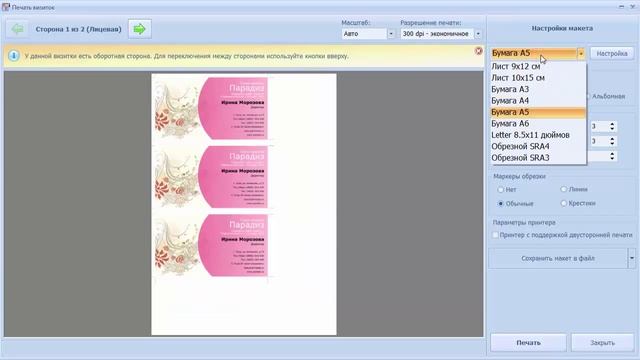This screenshot has height=360, width=640.
Task: Choose Бумага A4 from list
Action: [538, 100]
